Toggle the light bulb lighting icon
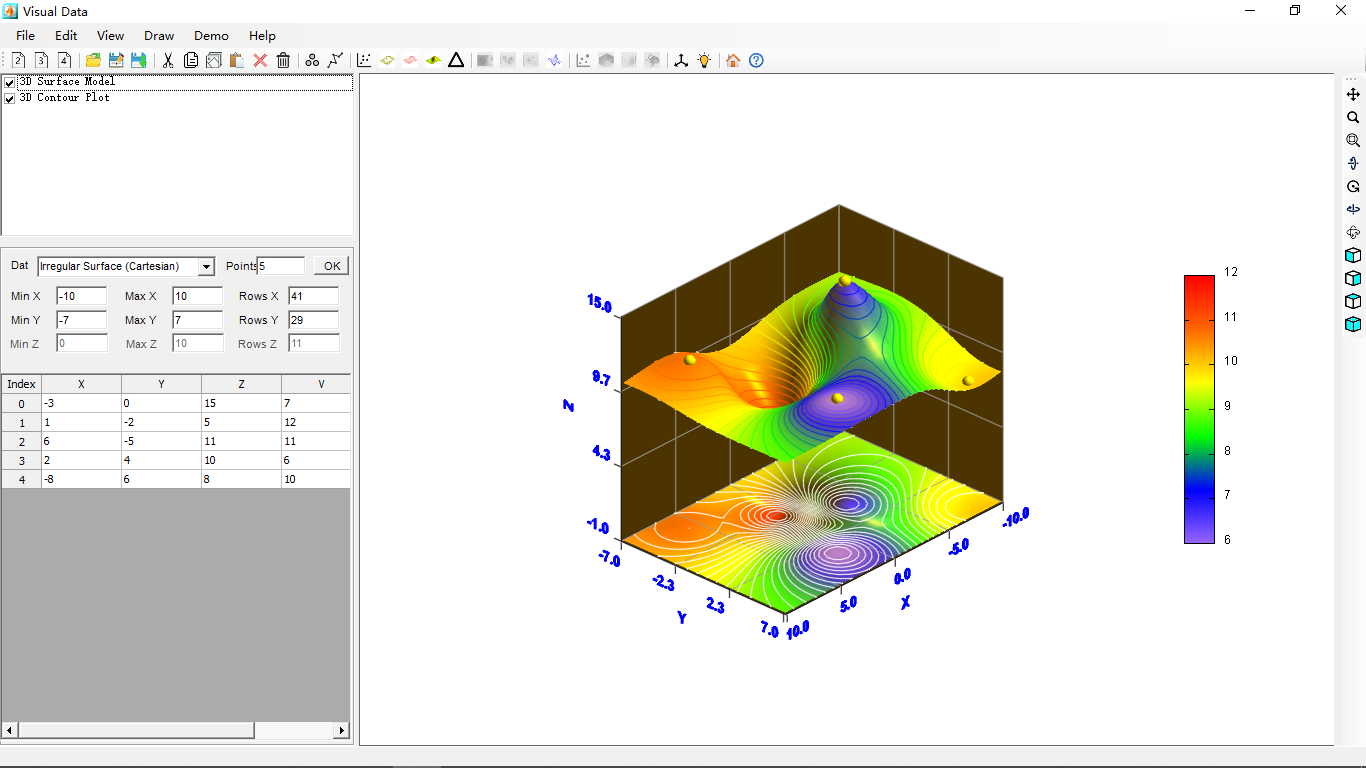 click(704, 61)
